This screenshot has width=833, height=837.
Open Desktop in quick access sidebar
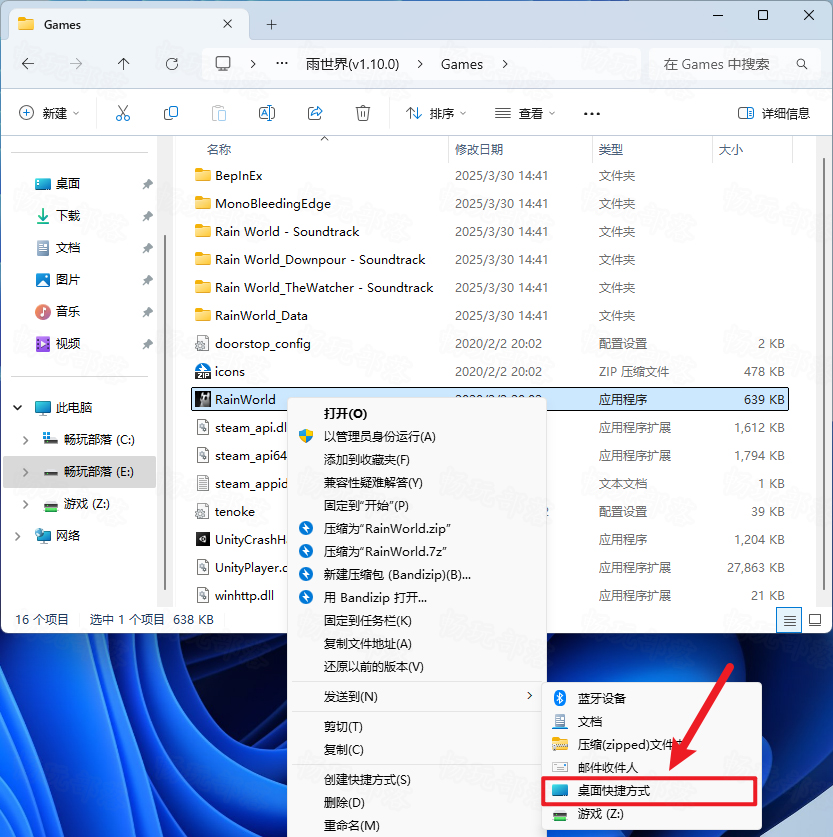pyautogui.click(x=68, y=184)
